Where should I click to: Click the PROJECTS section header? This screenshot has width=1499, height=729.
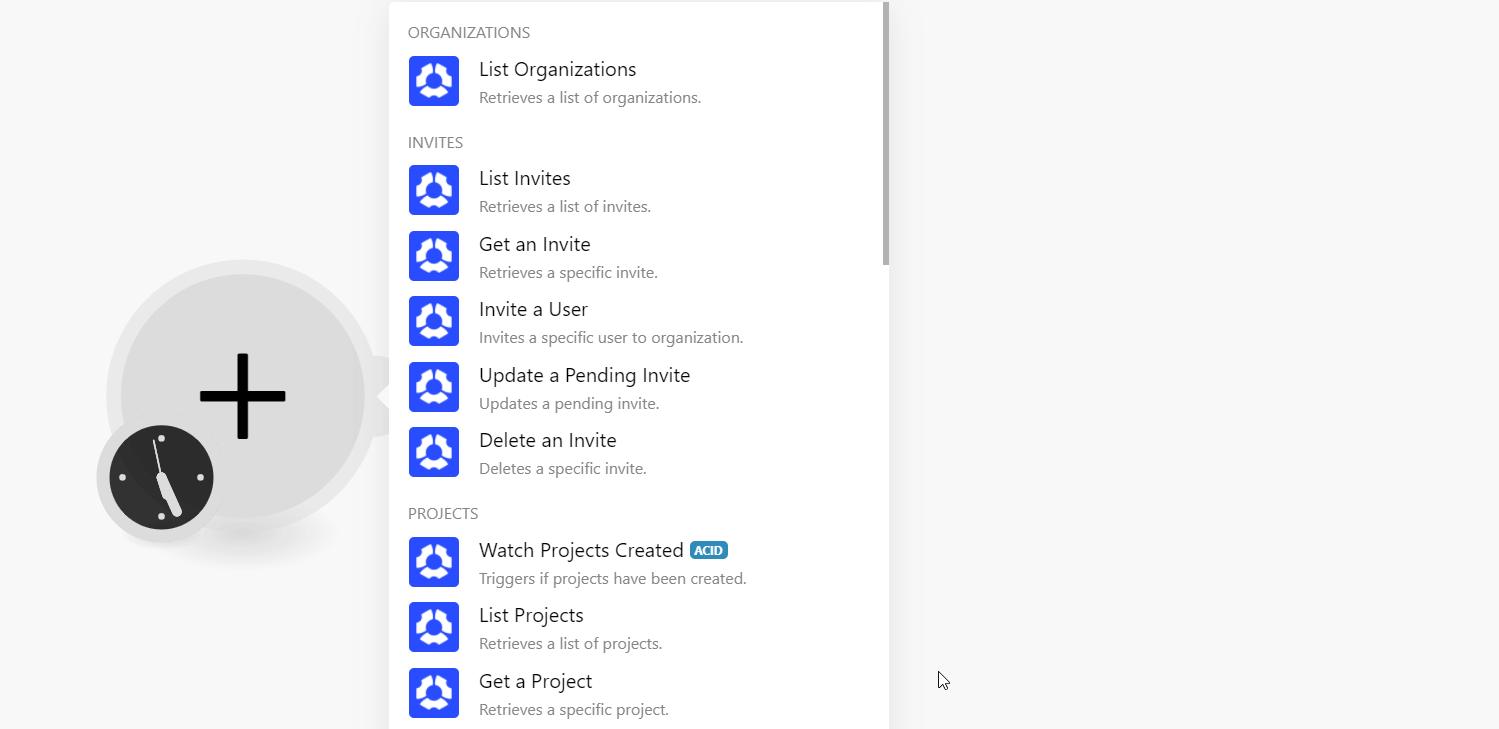(x=443, y=513)
